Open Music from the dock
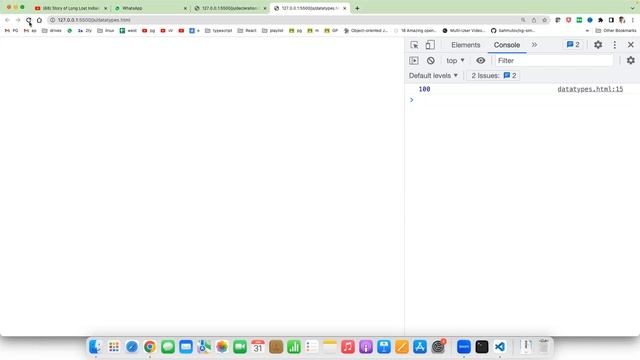The height and width of the screenshot is (360, 640). pos(348,347)
